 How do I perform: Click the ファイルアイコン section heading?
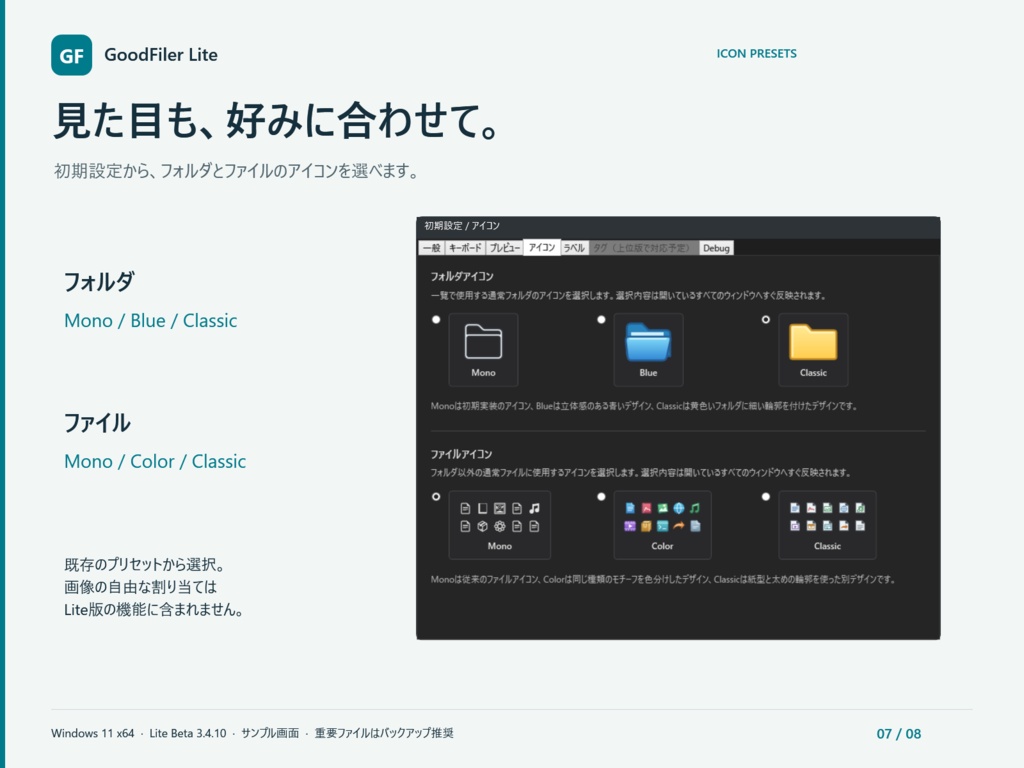tap(461, 454)
